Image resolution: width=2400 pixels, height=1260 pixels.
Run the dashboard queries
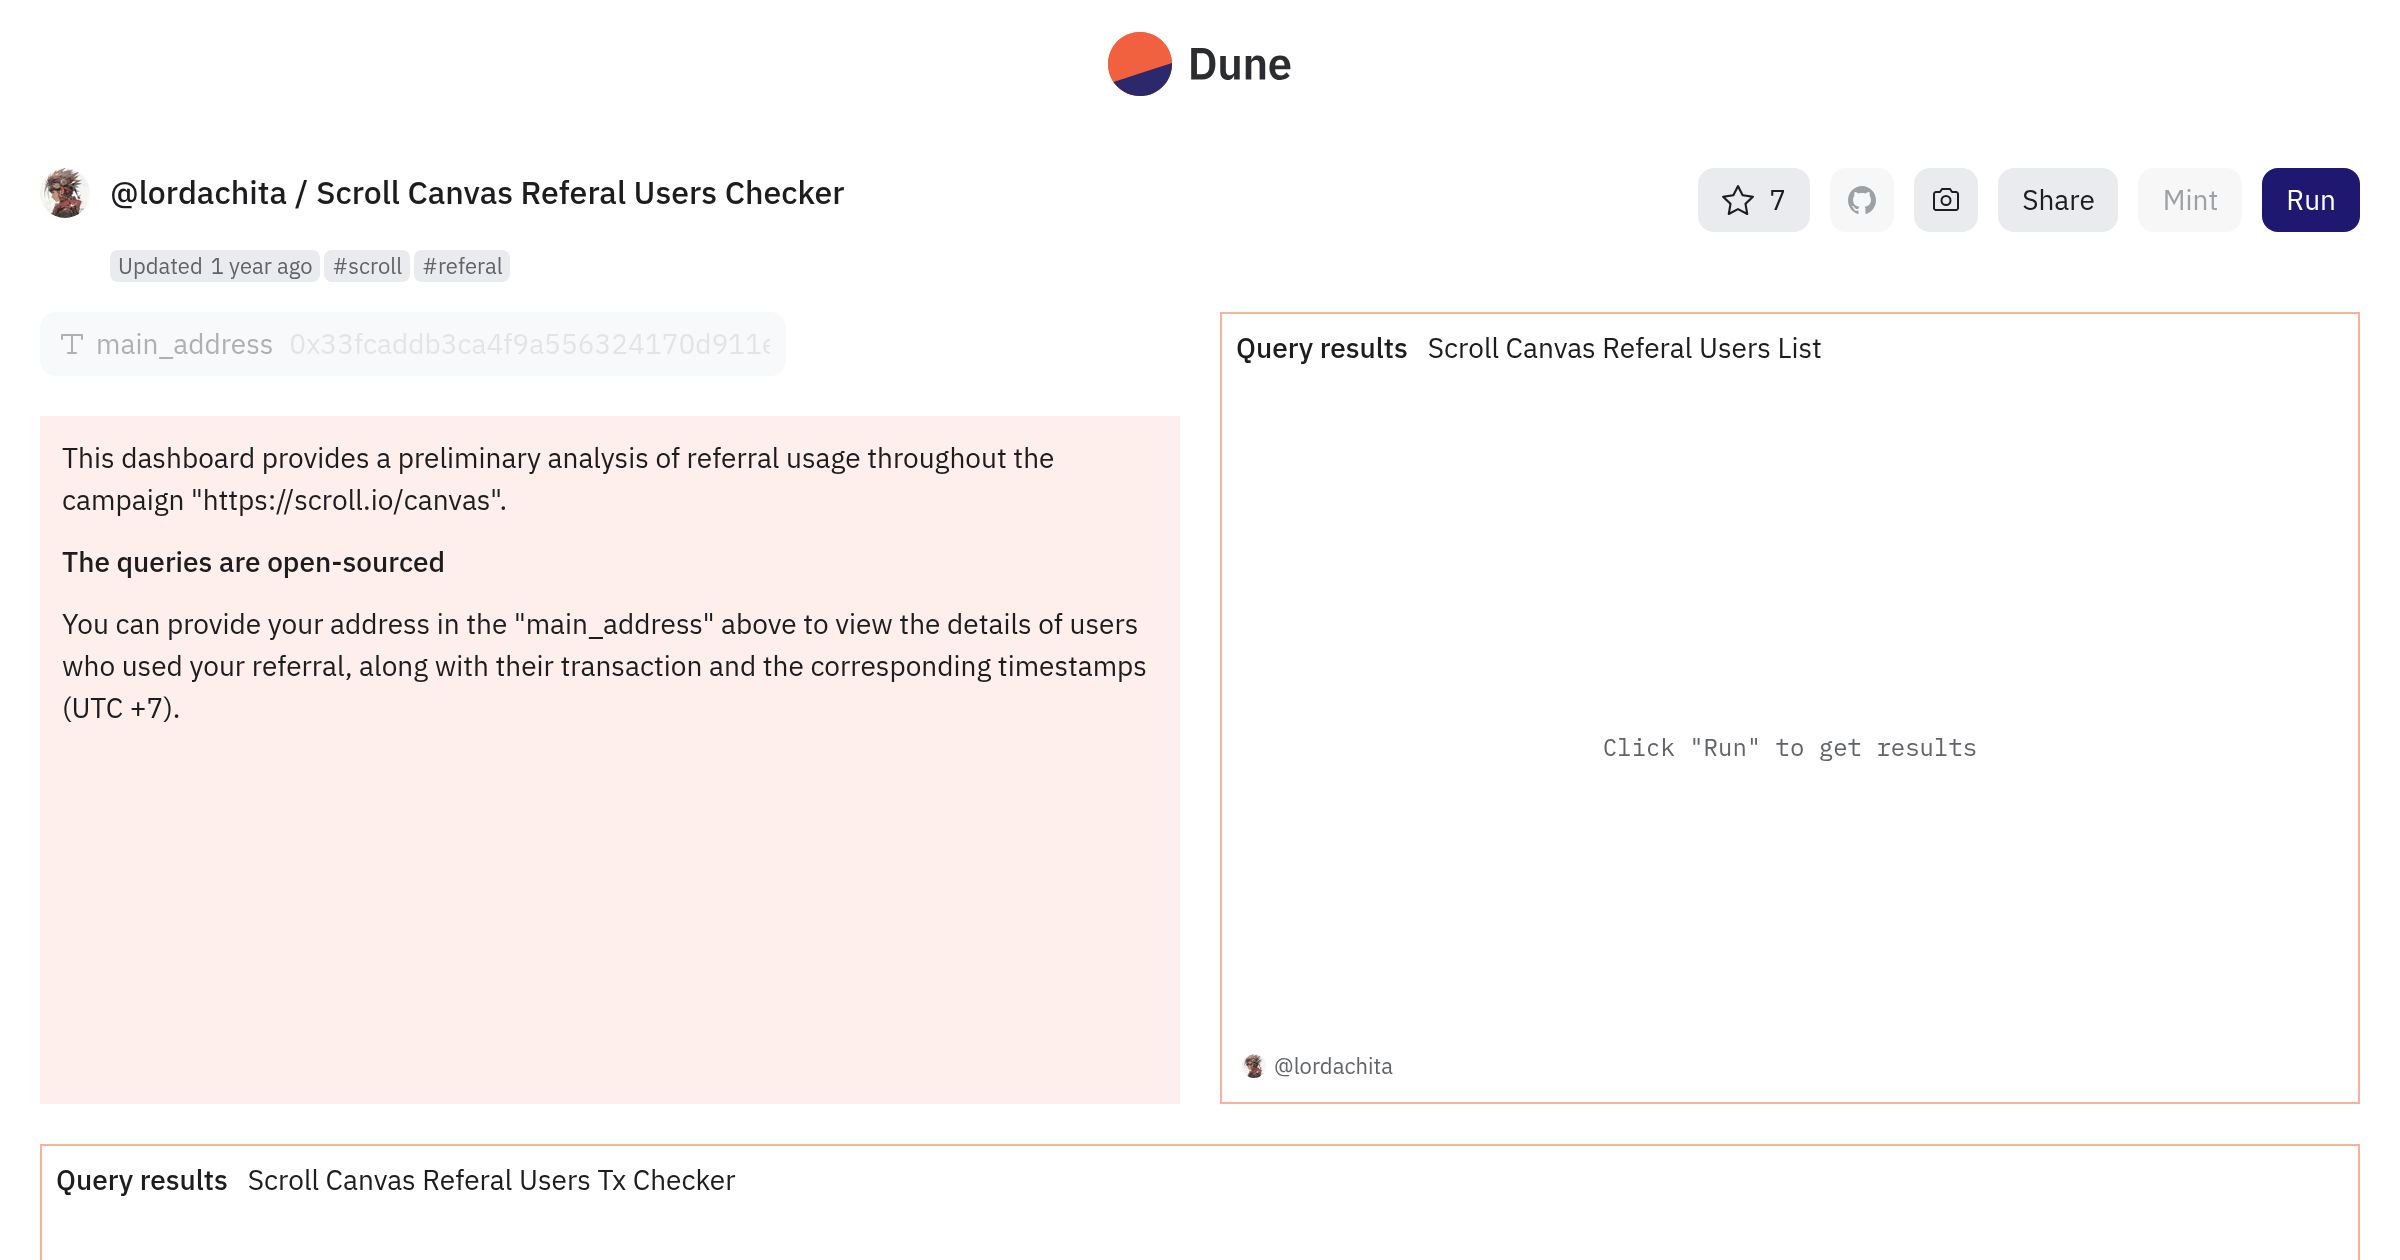[2310, 200]
